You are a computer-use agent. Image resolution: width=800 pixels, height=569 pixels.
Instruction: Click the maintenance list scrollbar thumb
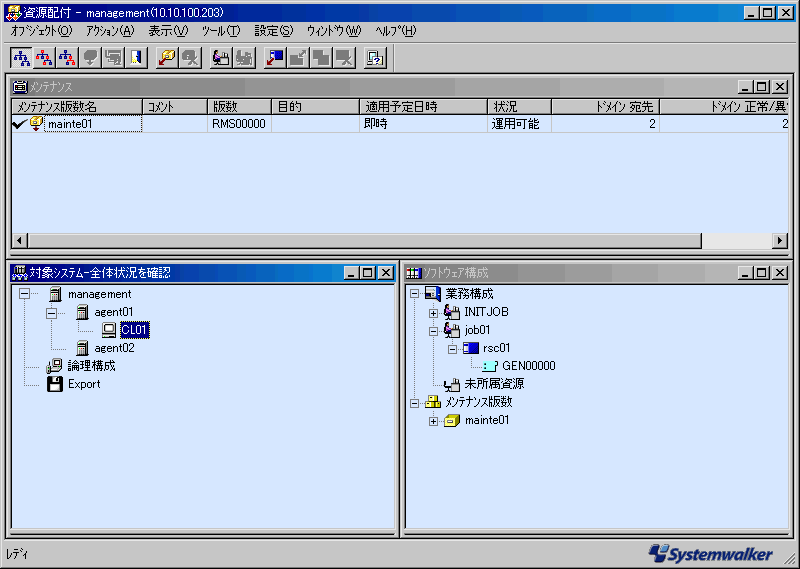[x=365, y=240]
